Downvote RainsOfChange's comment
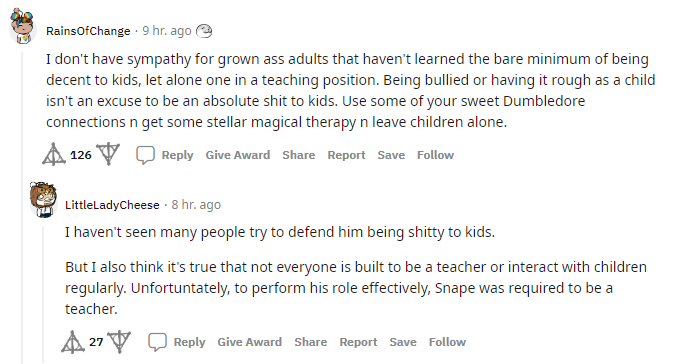 108,154
